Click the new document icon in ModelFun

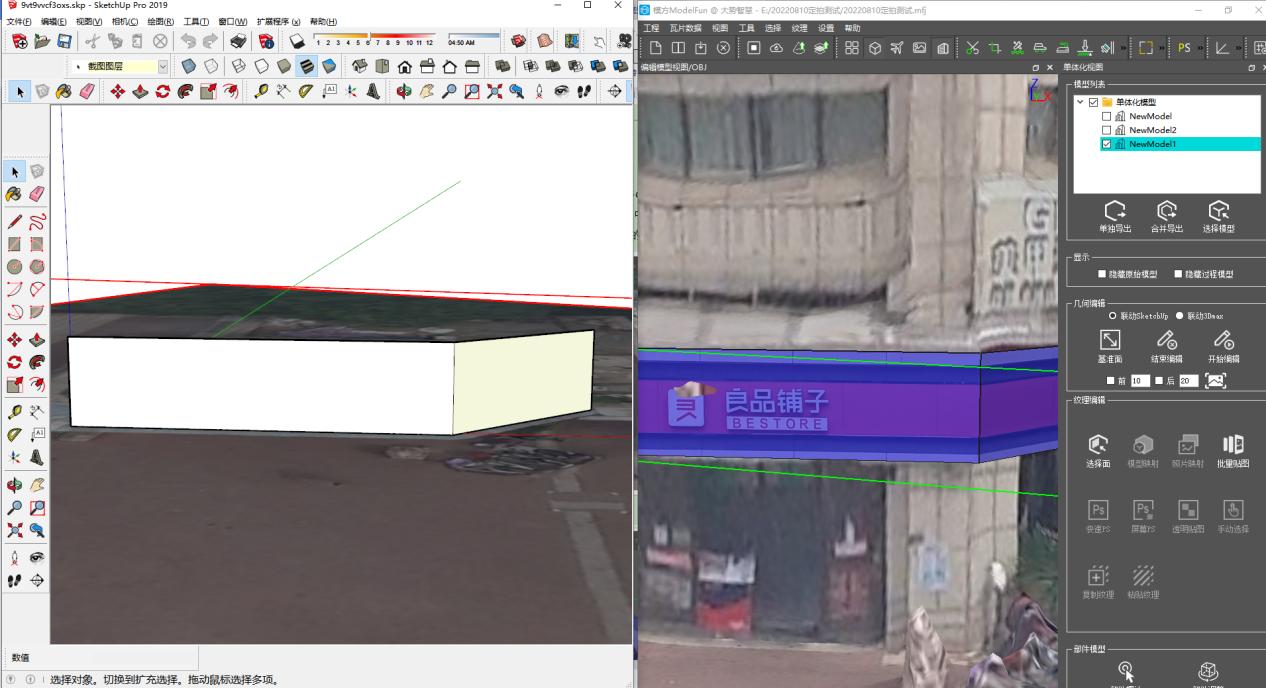click(656, 47)
